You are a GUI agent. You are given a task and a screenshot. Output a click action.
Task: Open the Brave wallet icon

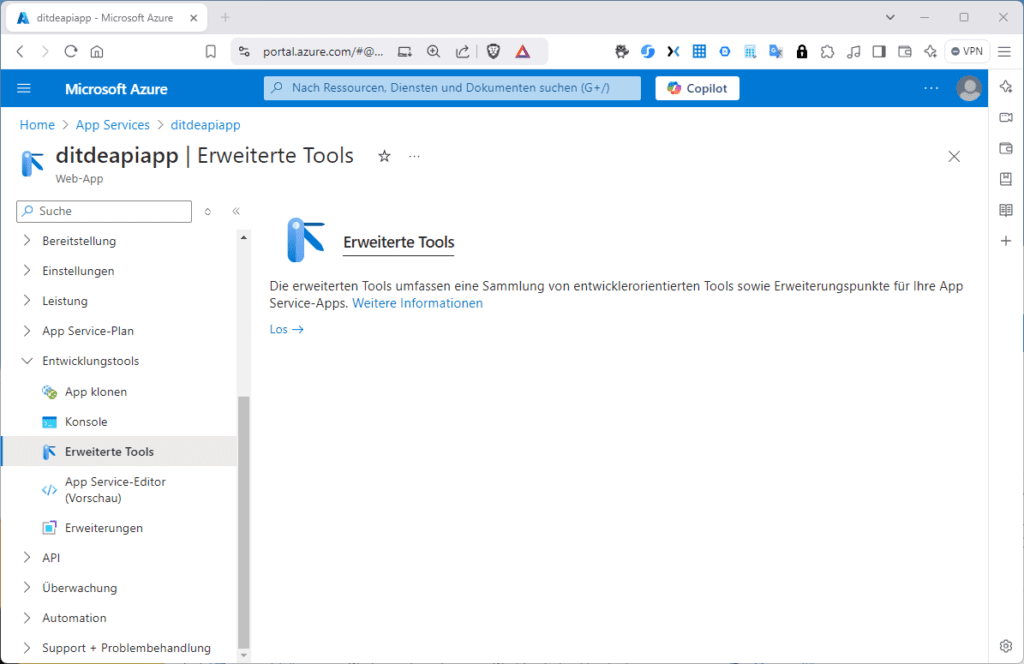click(904, 52)
